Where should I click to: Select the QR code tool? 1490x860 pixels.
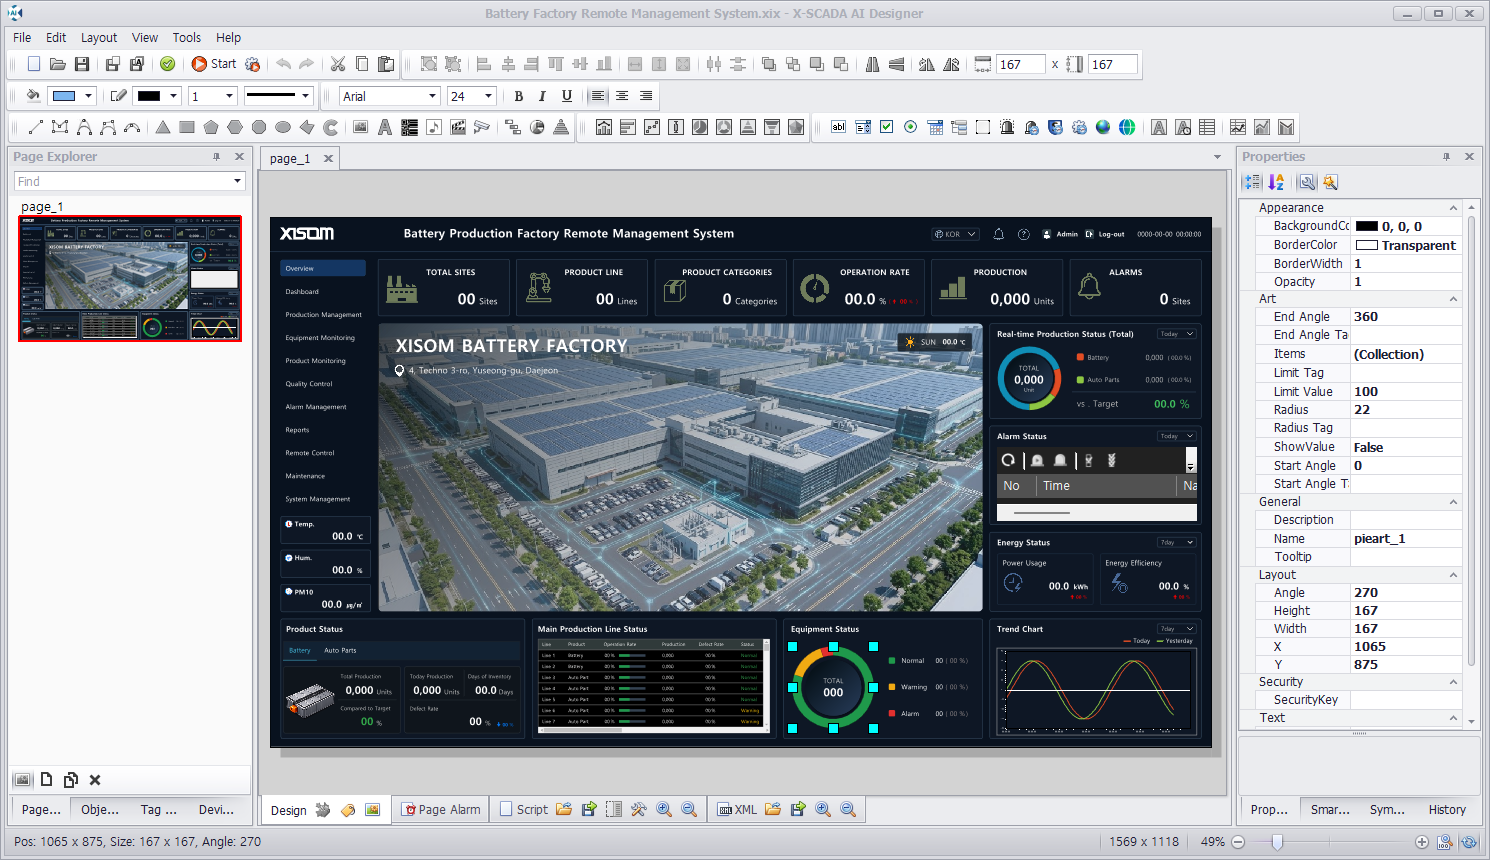coord(409,127)
